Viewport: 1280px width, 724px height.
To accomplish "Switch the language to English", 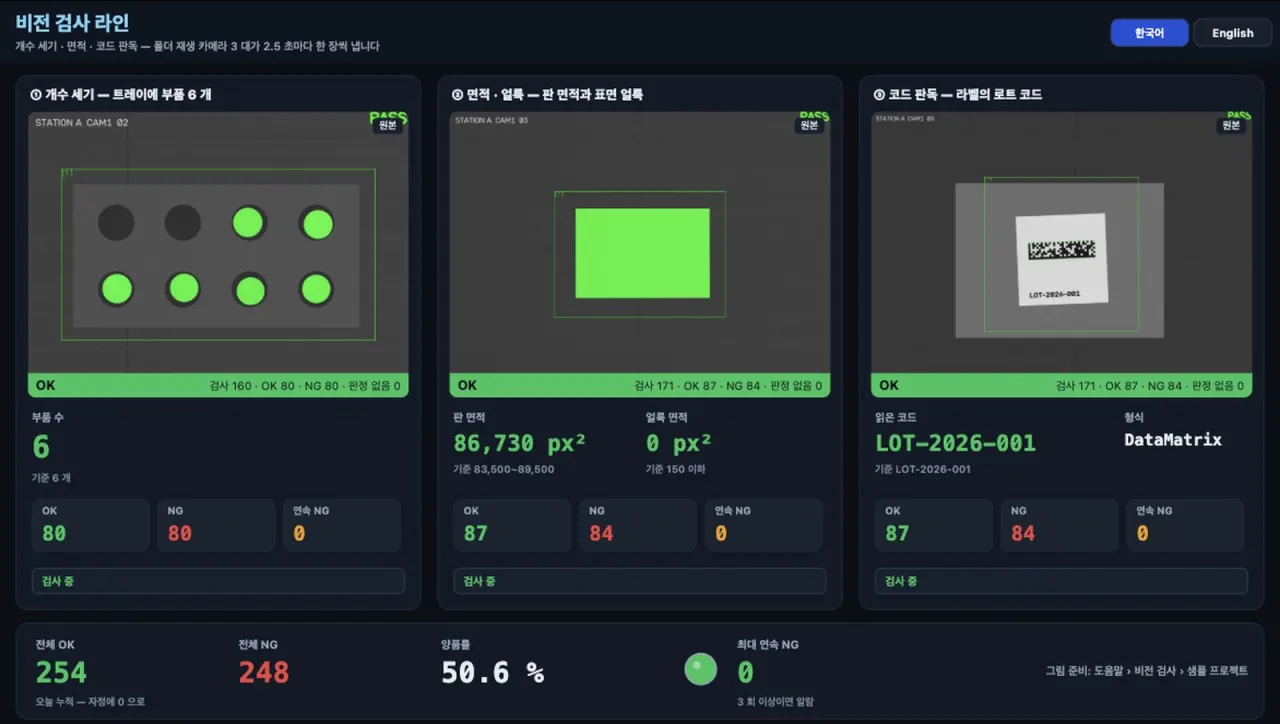I will pyautogui.click(x=1232, y=33).
